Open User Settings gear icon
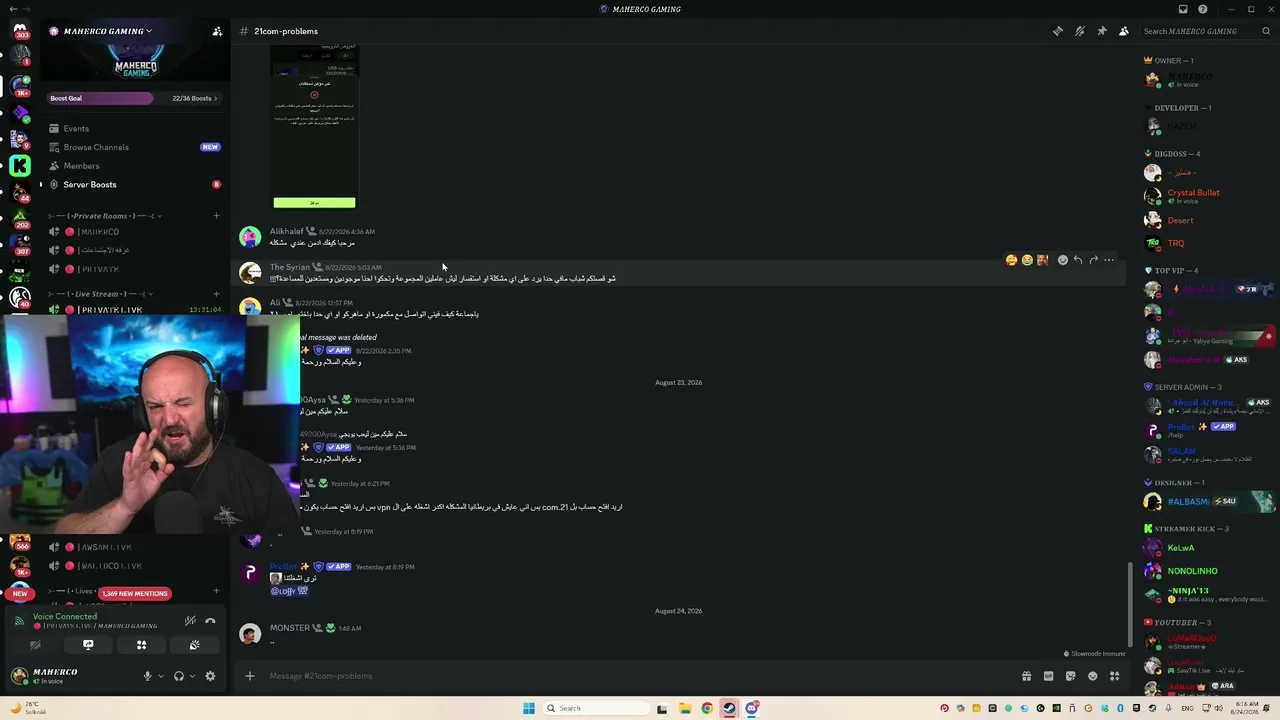This screenshot has height=720, width=1280. point(210,676)
